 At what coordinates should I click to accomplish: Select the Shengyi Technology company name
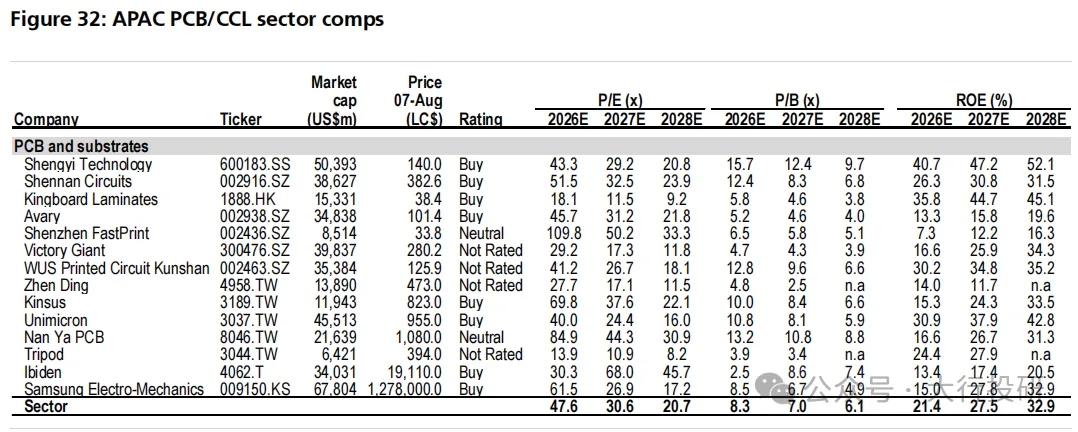point(88,164)
